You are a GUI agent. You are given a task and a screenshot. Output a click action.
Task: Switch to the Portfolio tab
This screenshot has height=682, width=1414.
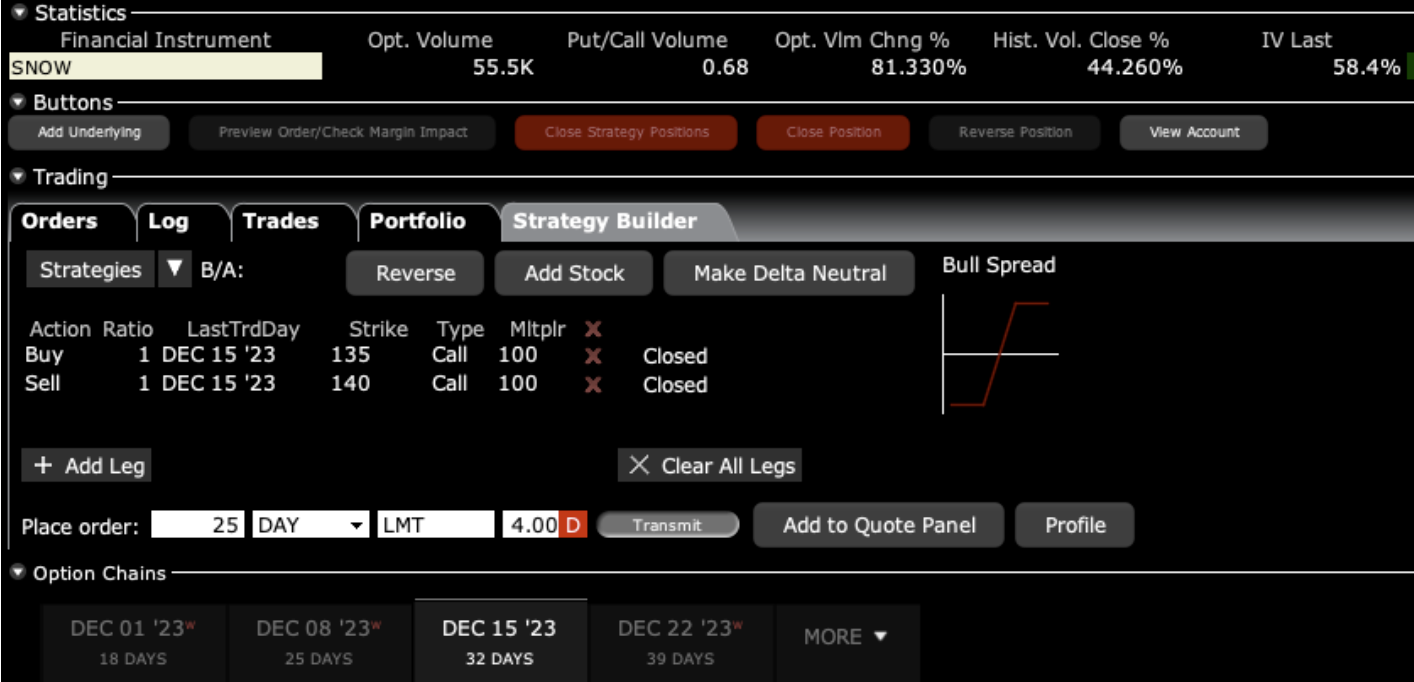pos(417,222)
